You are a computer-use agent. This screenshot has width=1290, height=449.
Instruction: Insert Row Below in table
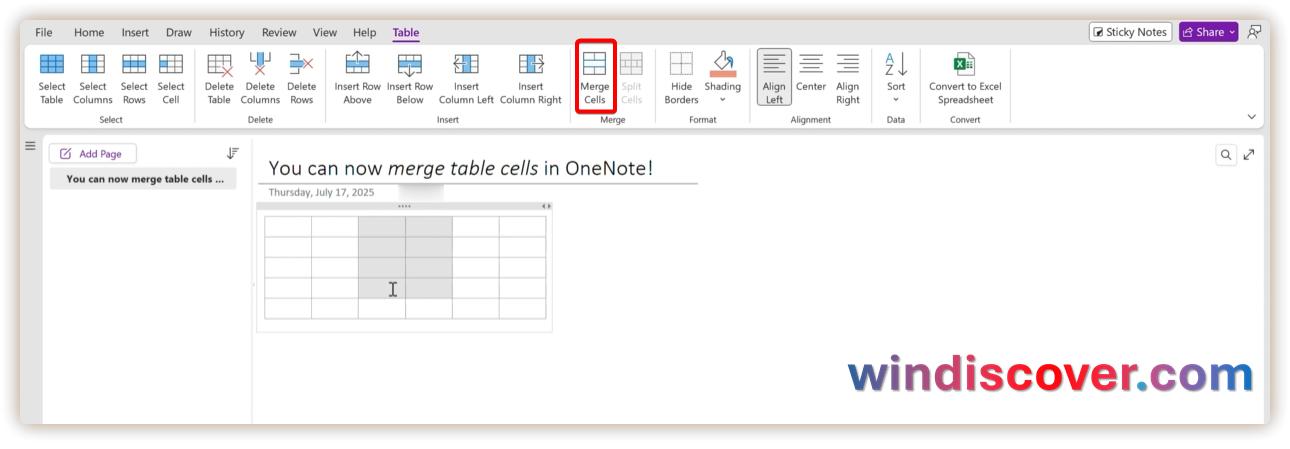(x=410, y=78)
